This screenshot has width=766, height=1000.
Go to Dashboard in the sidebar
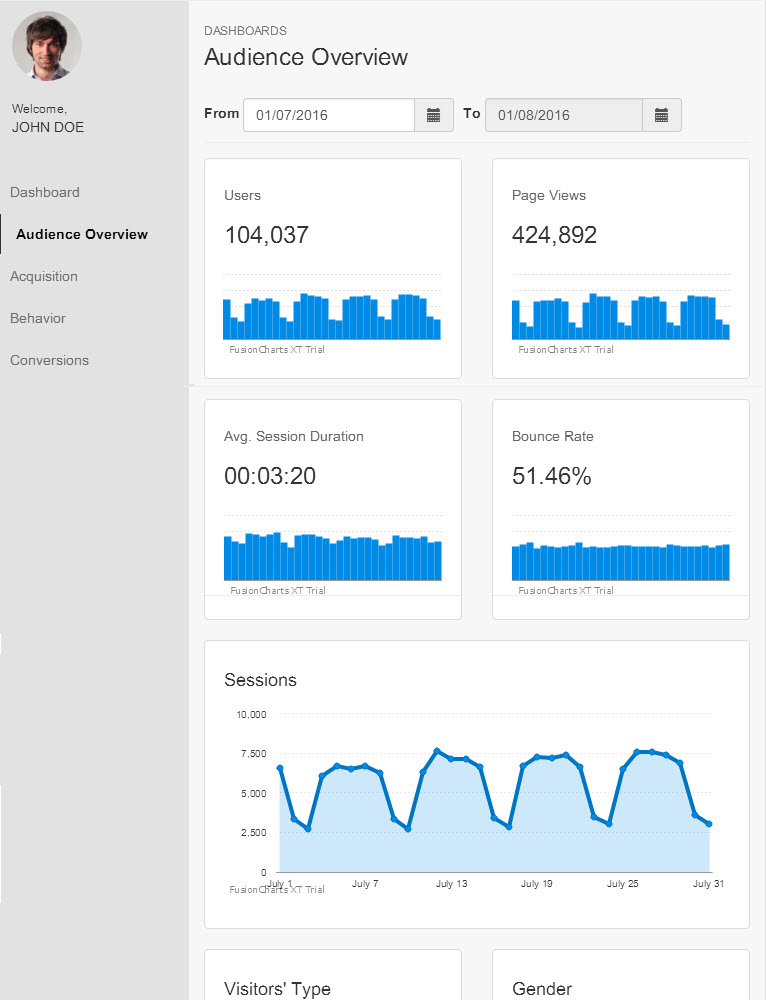tap(45, 192)
